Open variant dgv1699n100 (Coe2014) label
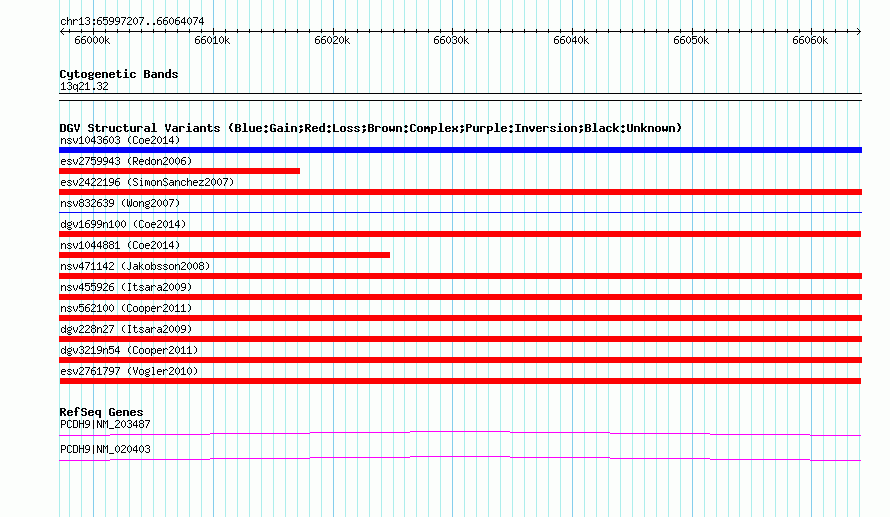 coord(123,224)
